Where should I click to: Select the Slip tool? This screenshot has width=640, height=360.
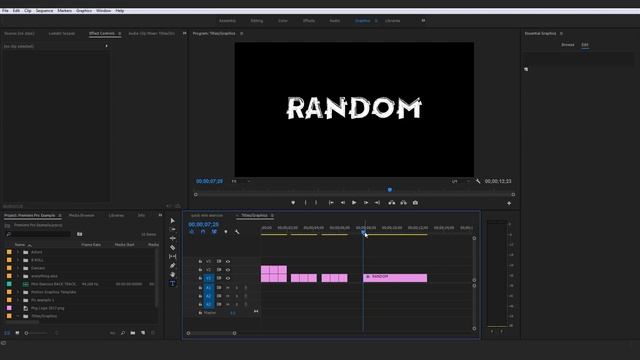[x=172, y=256]
